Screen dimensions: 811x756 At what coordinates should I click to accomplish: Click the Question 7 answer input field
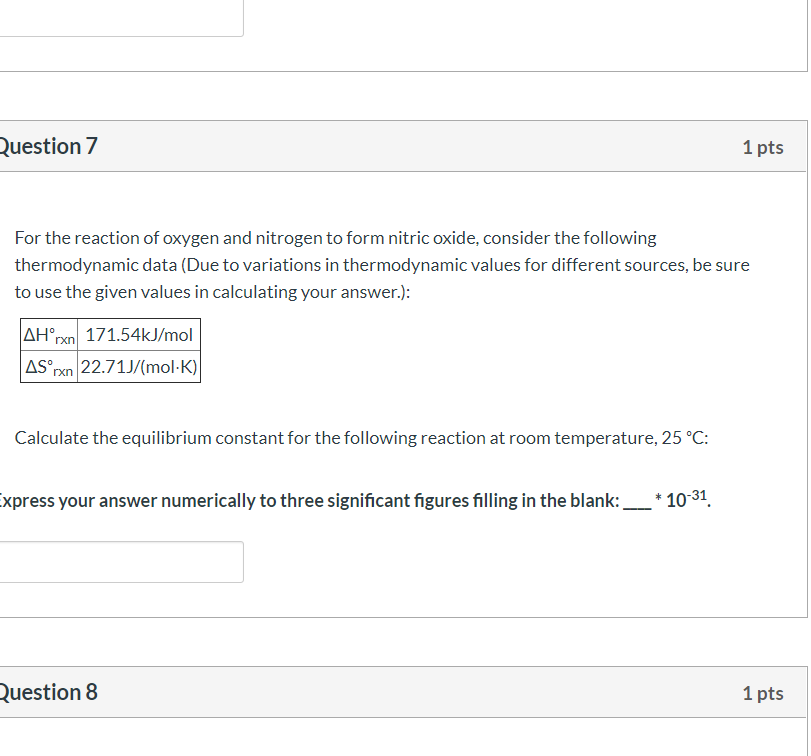[121, 562]
